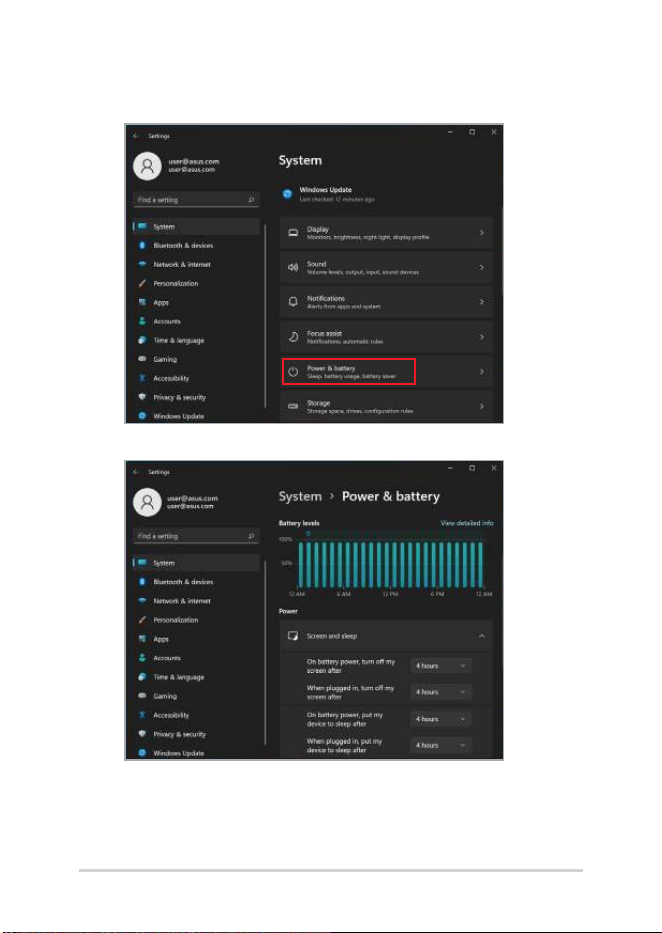The height and width of the screenshot is (933, 662).
Task: Collapse the Screen and sleep section
Action: [x=482, y=636]
